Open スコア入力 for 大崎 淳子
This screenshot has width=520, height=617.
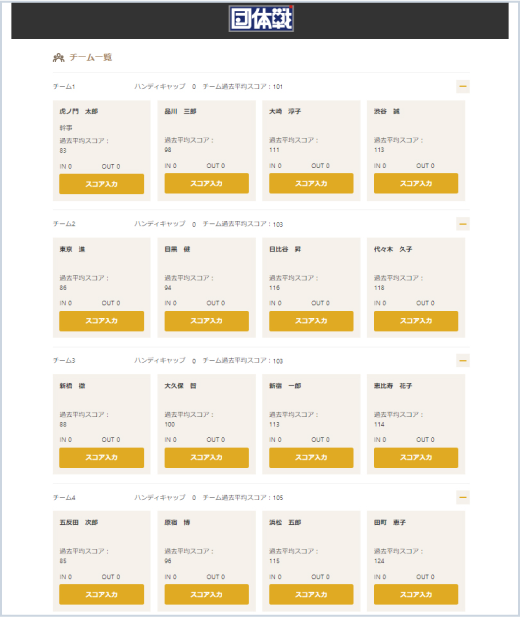(x=311, y=183)
